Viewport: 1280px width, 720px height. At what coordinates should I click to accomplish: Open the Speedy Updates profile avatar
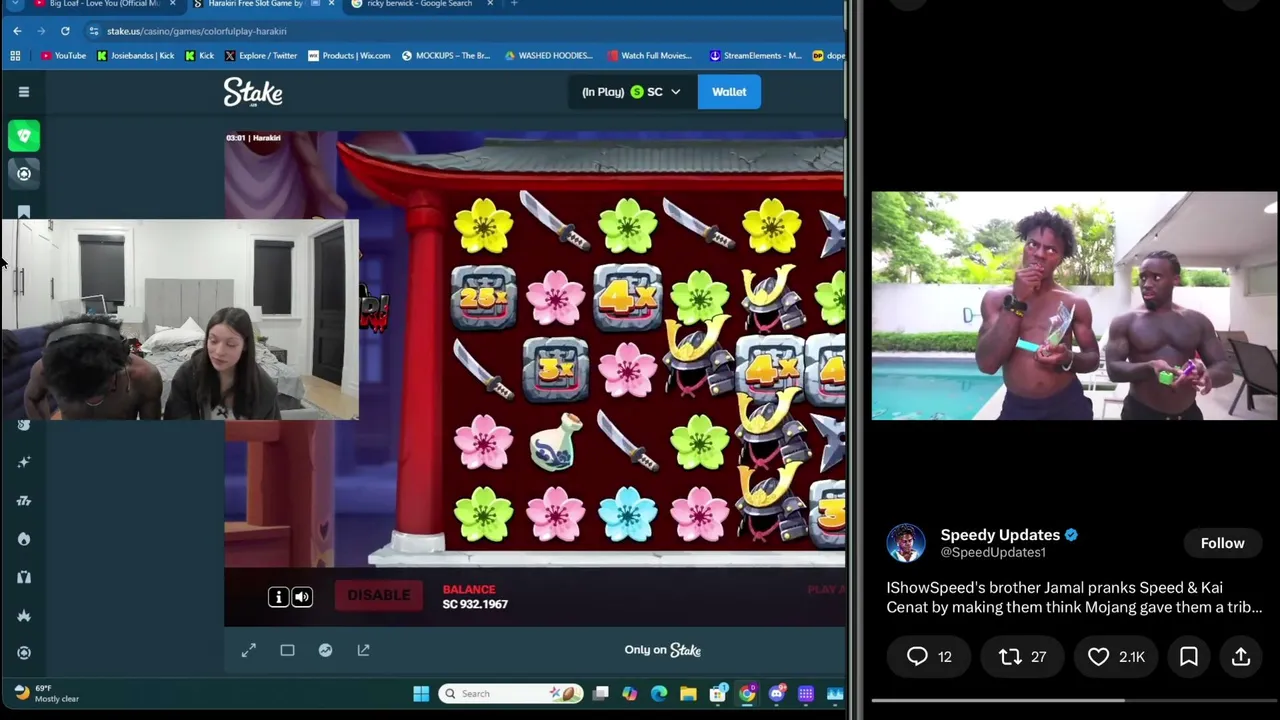(906, 543)
